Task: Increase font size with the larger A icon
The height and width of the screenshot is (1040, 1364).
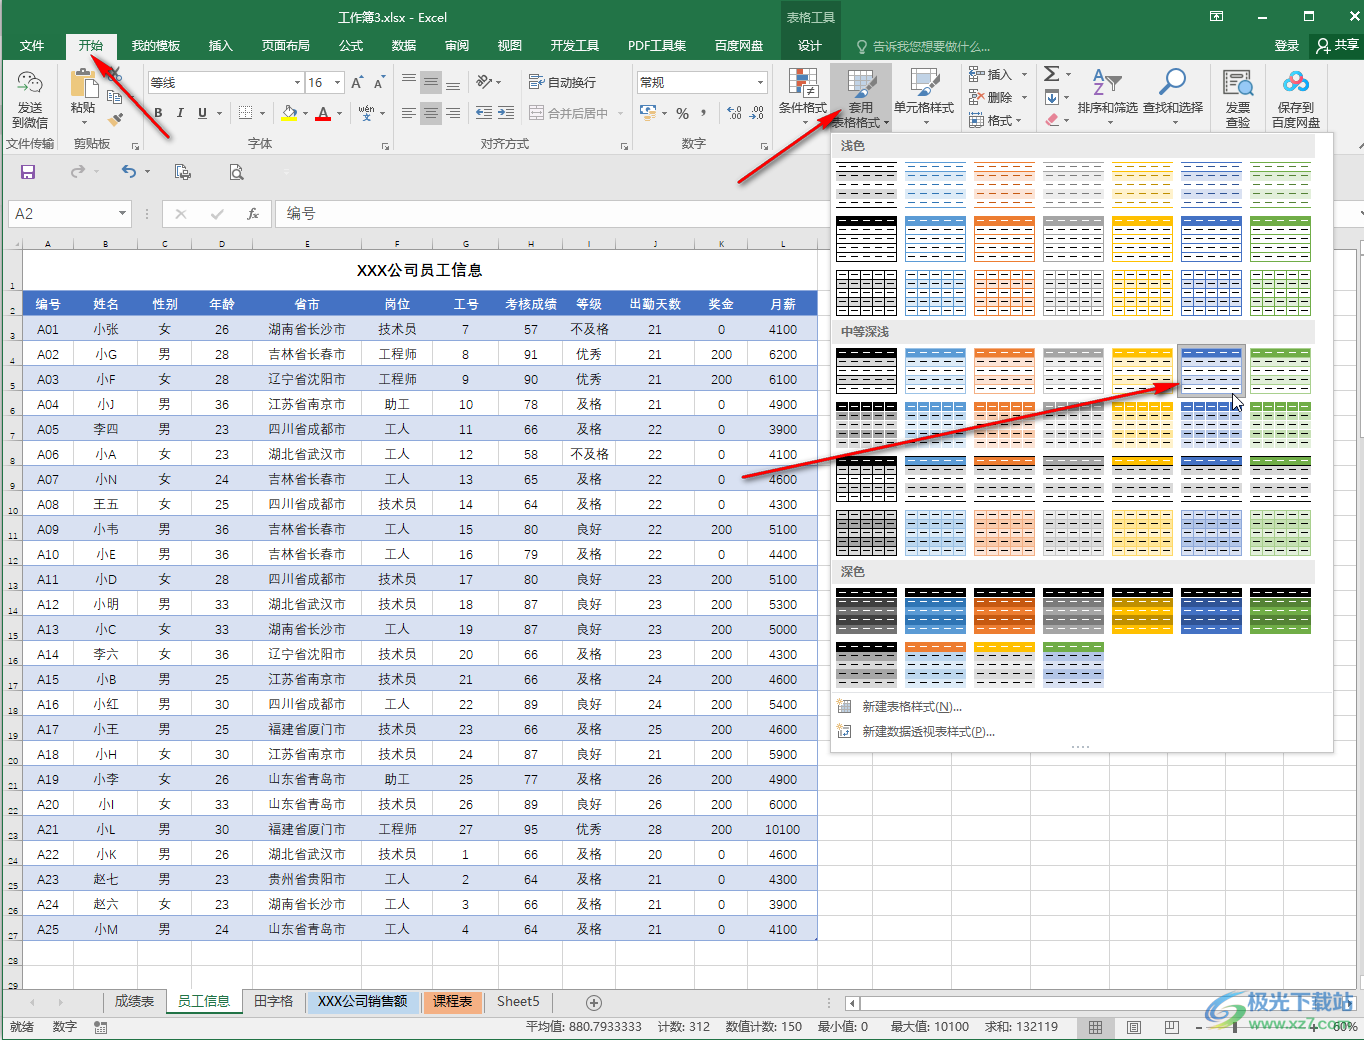Action: 357,83
